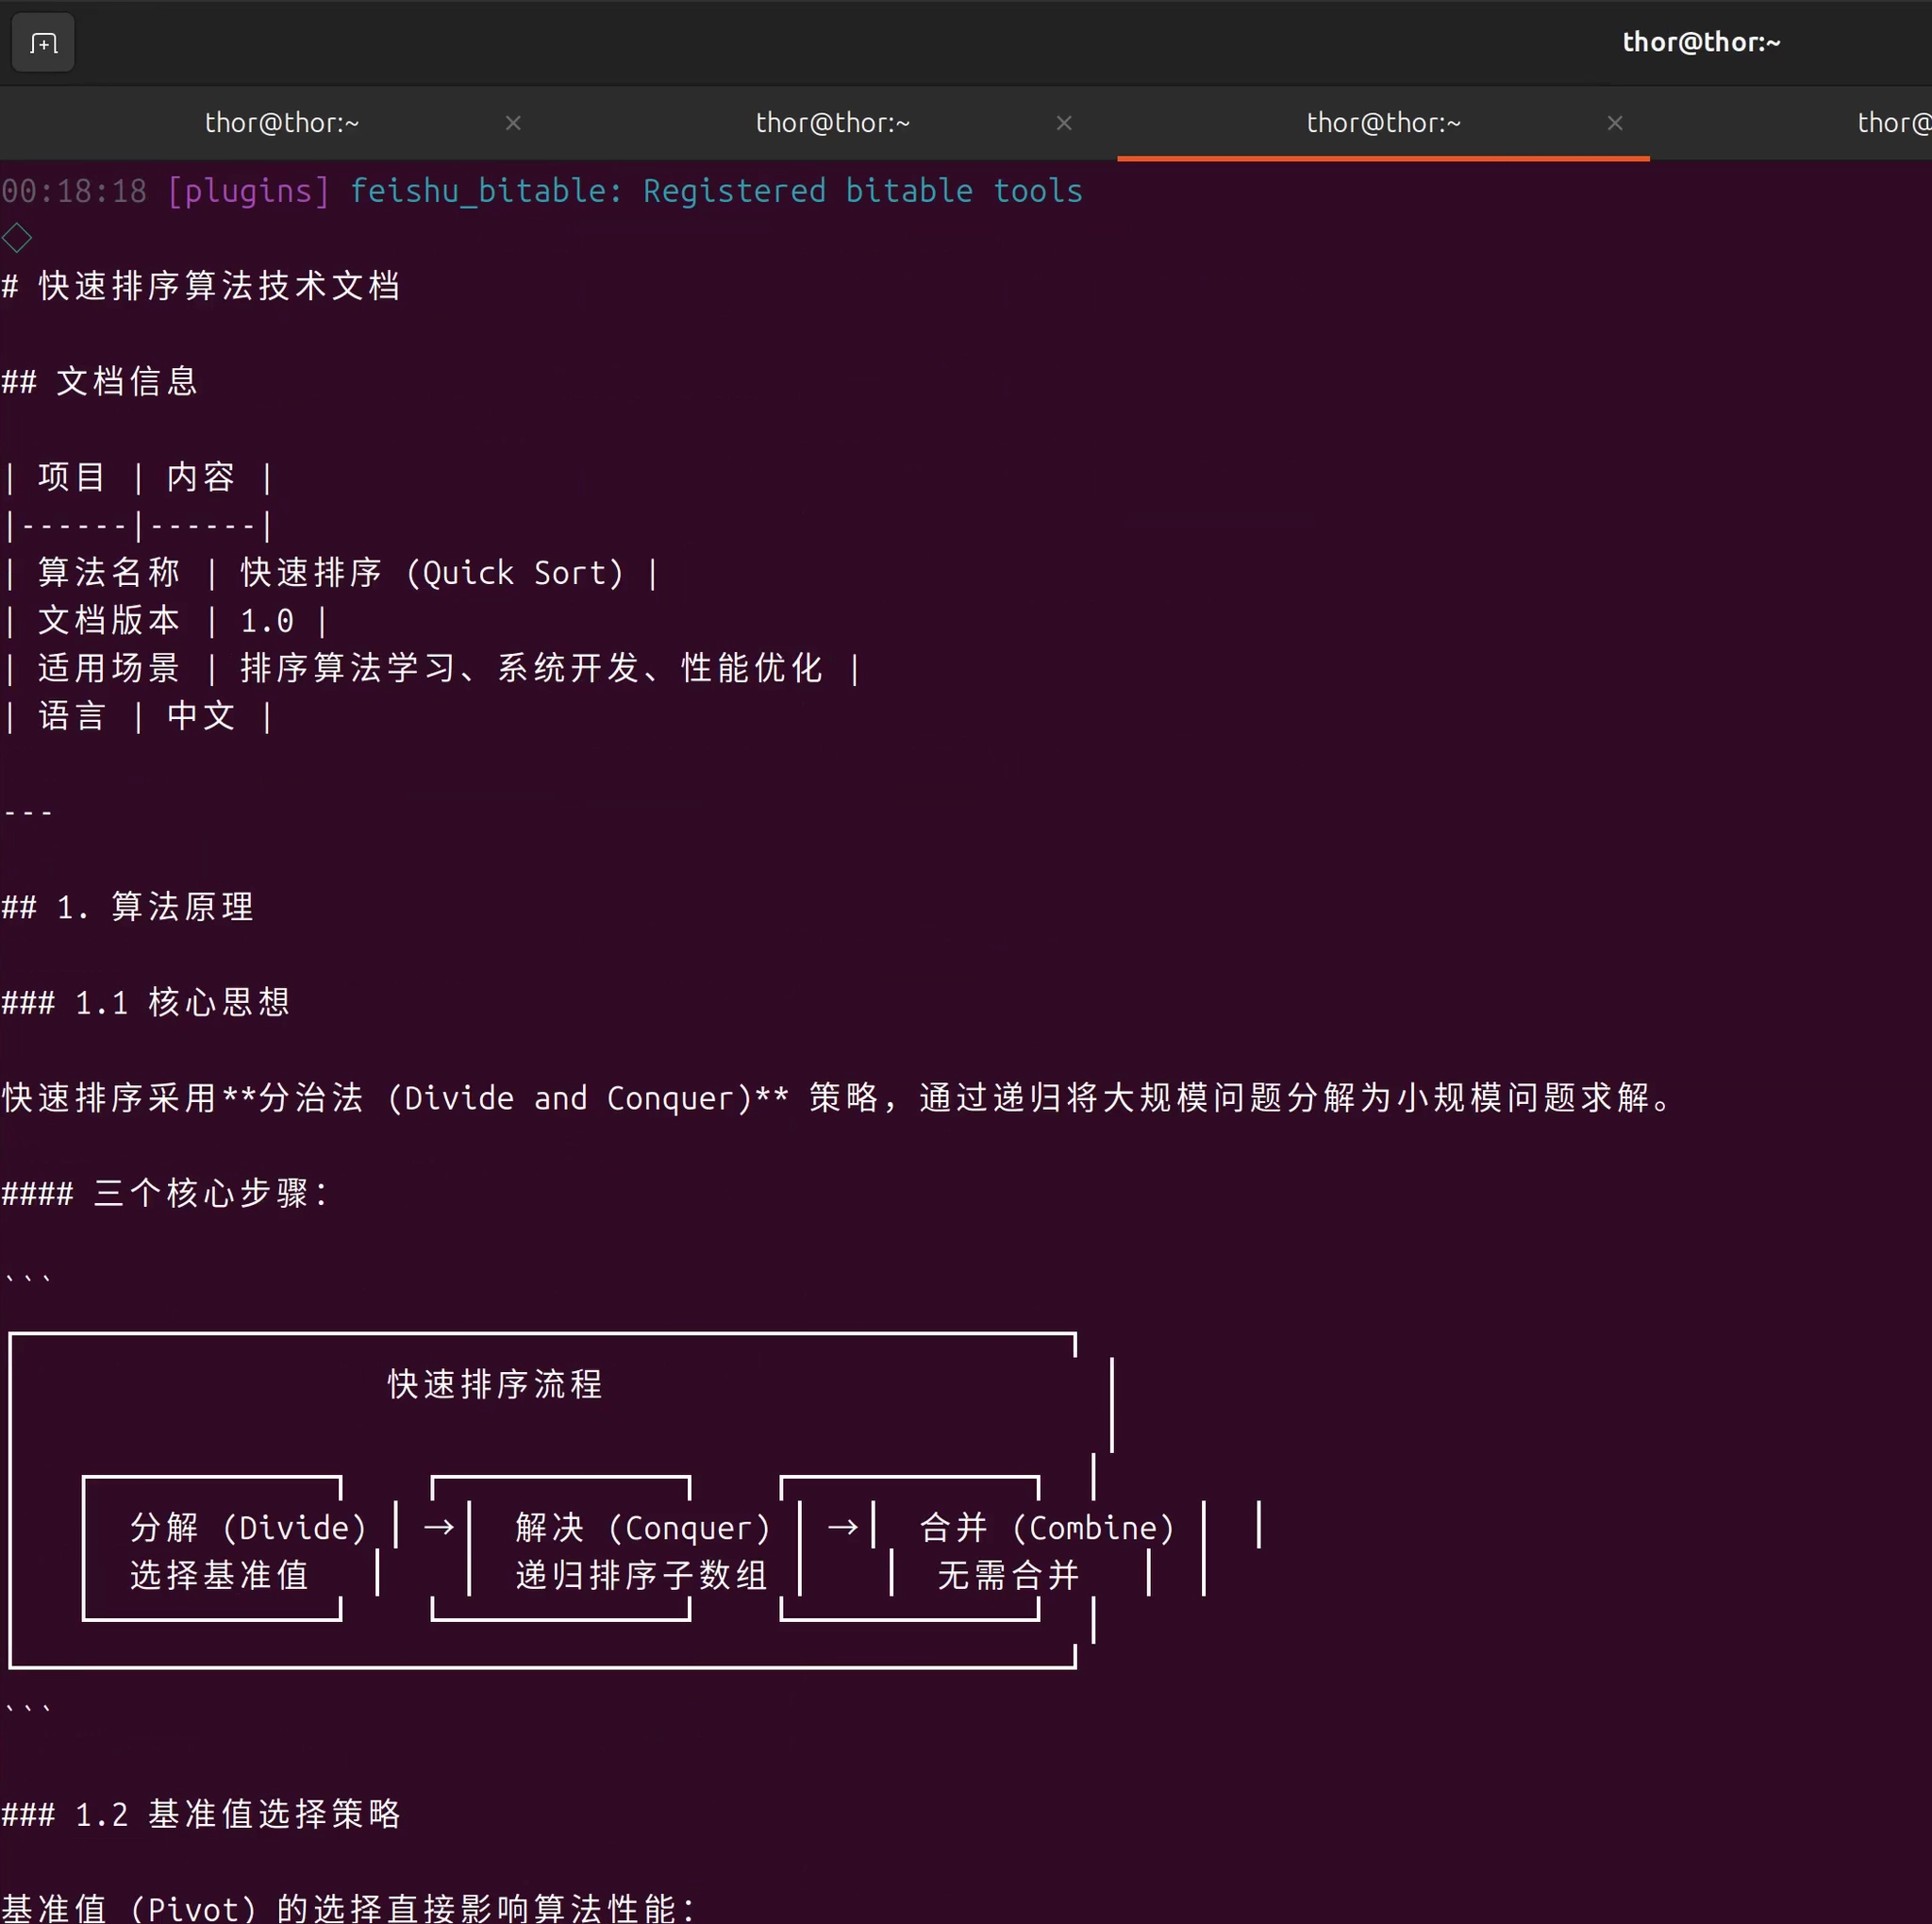Select the active third thor@thor:~ tab

tap(1383, 123)
